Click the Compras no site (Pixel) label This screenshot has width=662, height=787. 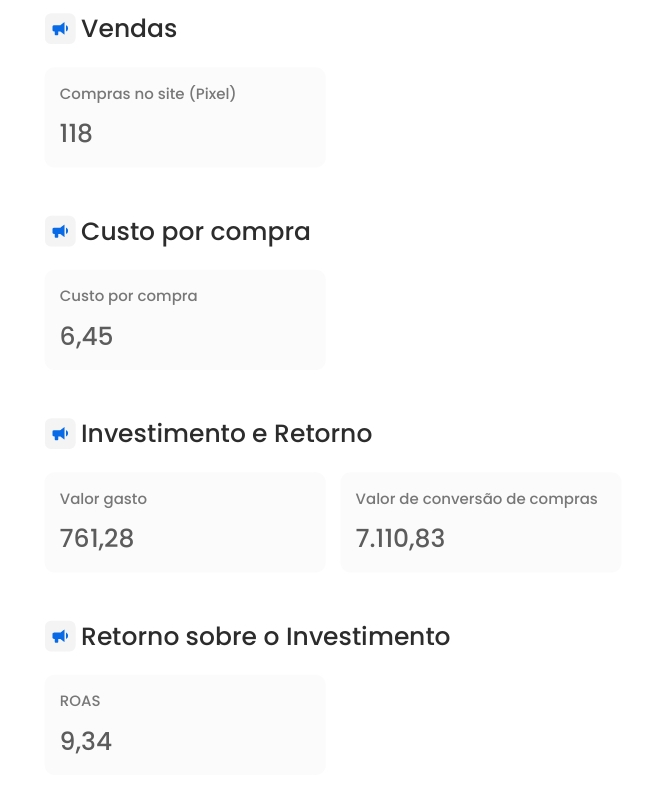148,94
